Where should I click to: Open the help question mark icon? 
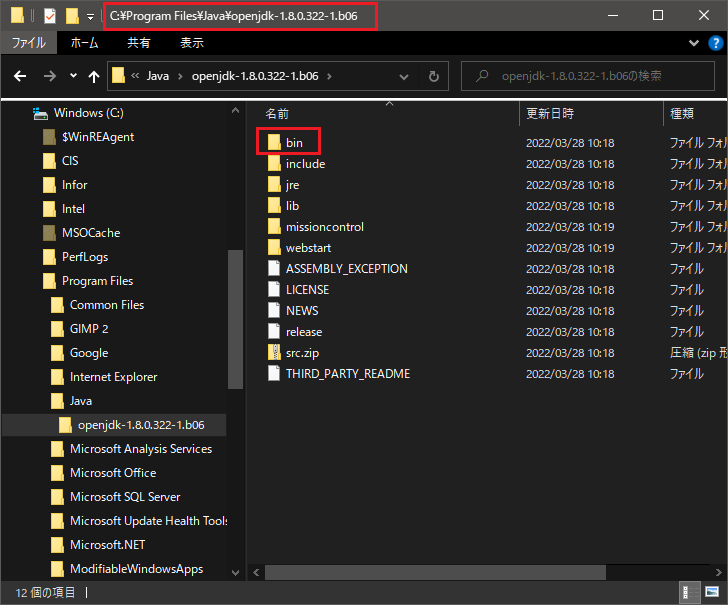coord(714,43)
